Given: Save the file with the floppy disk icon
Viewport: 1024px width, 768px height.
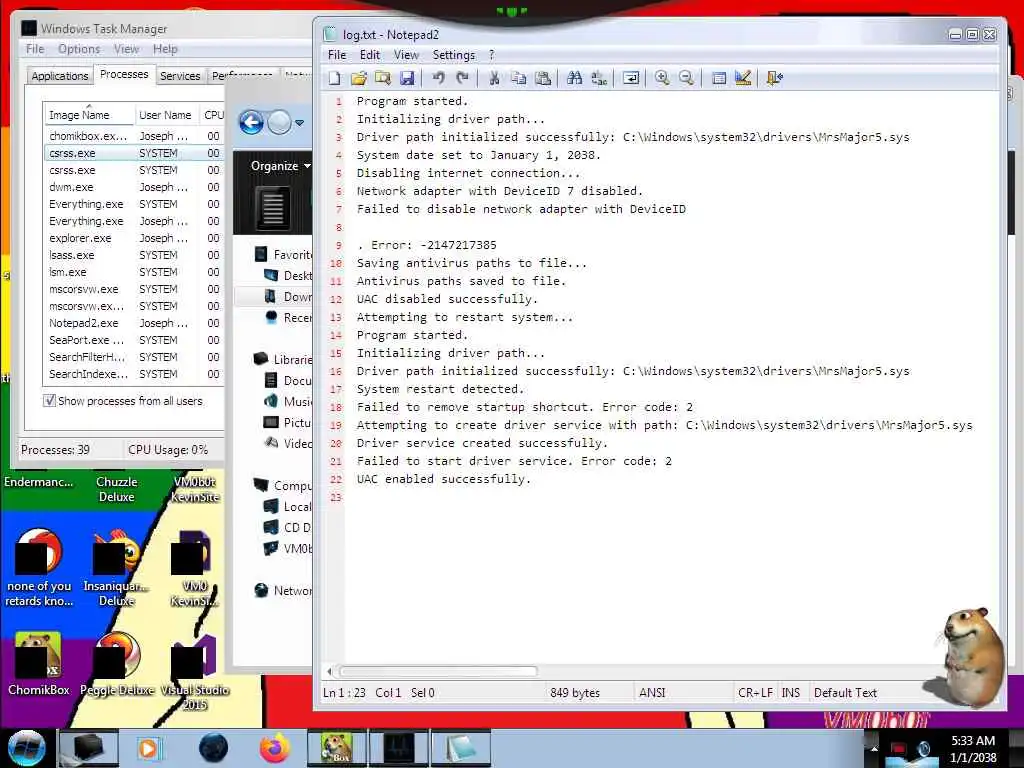Looking at the screenshot, I should [407, 78].
